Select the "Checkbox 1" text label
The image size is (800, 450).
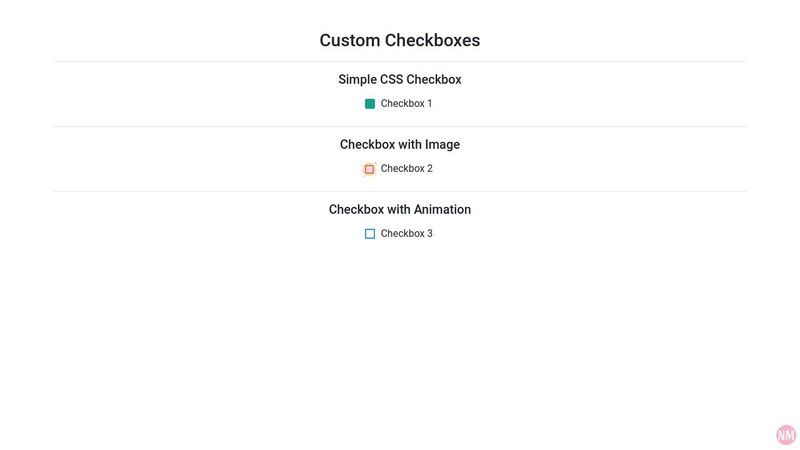406,104
